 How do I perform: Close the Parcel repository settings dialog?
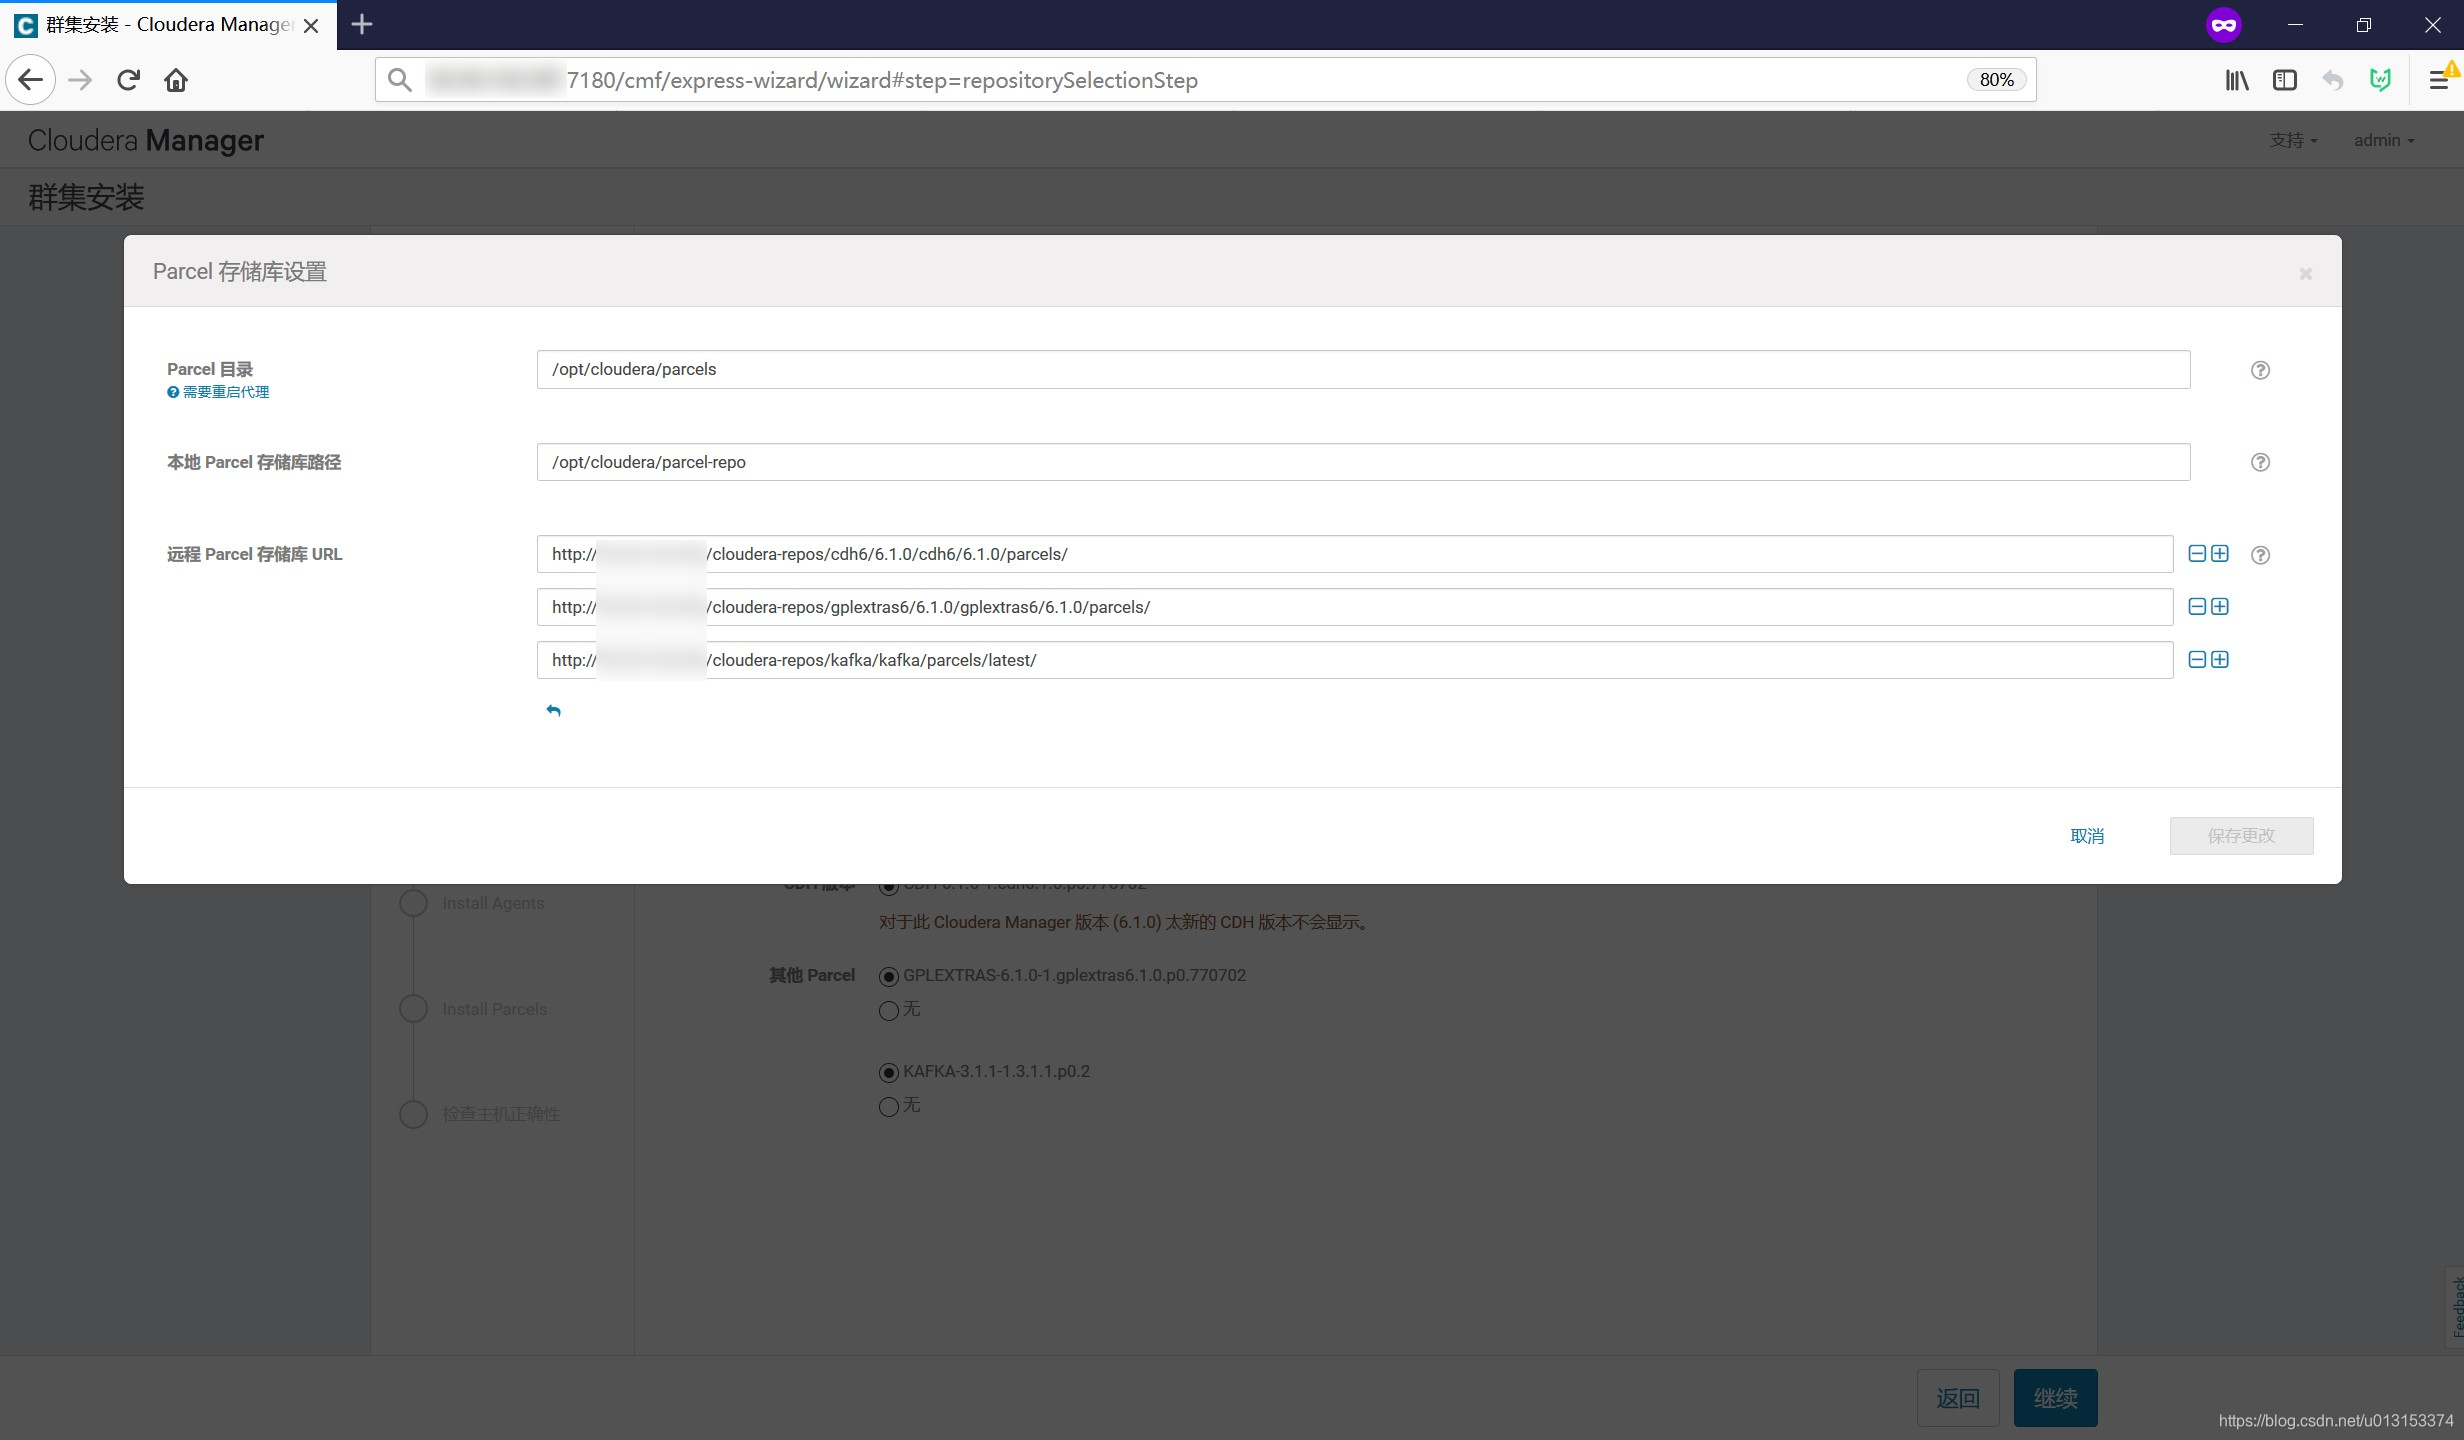2305,273
